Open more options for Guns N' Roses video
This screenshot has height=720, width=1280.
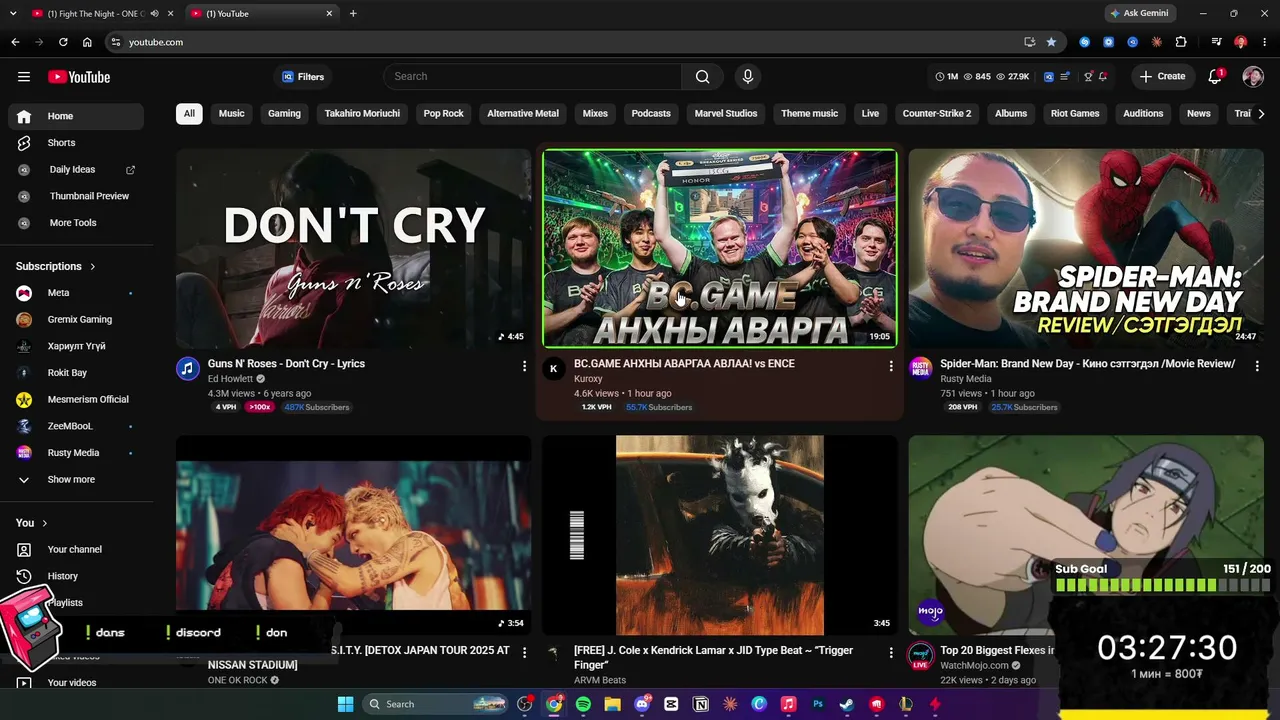524,366
